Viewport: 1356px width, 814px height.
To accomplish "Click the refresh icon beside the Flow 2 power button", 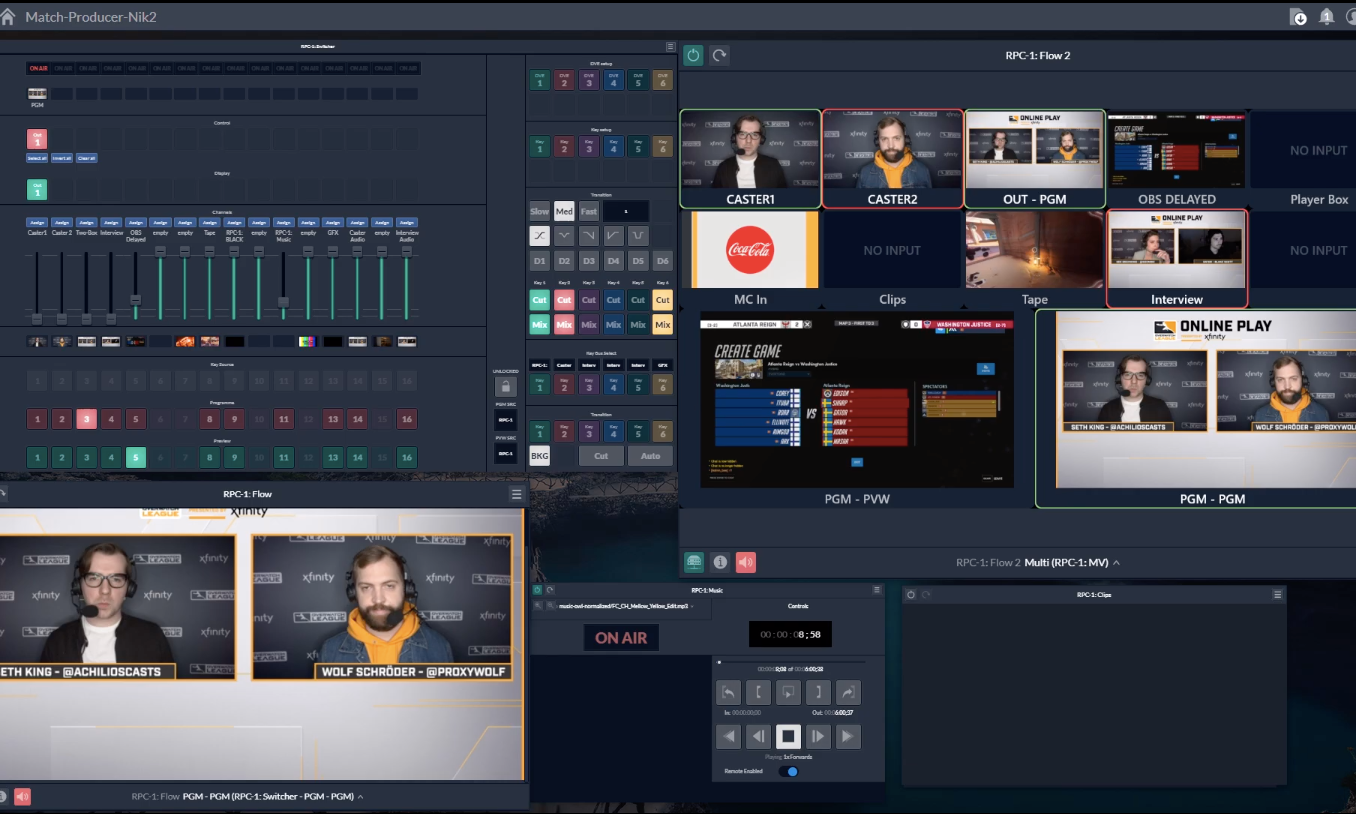I will 718,55.
